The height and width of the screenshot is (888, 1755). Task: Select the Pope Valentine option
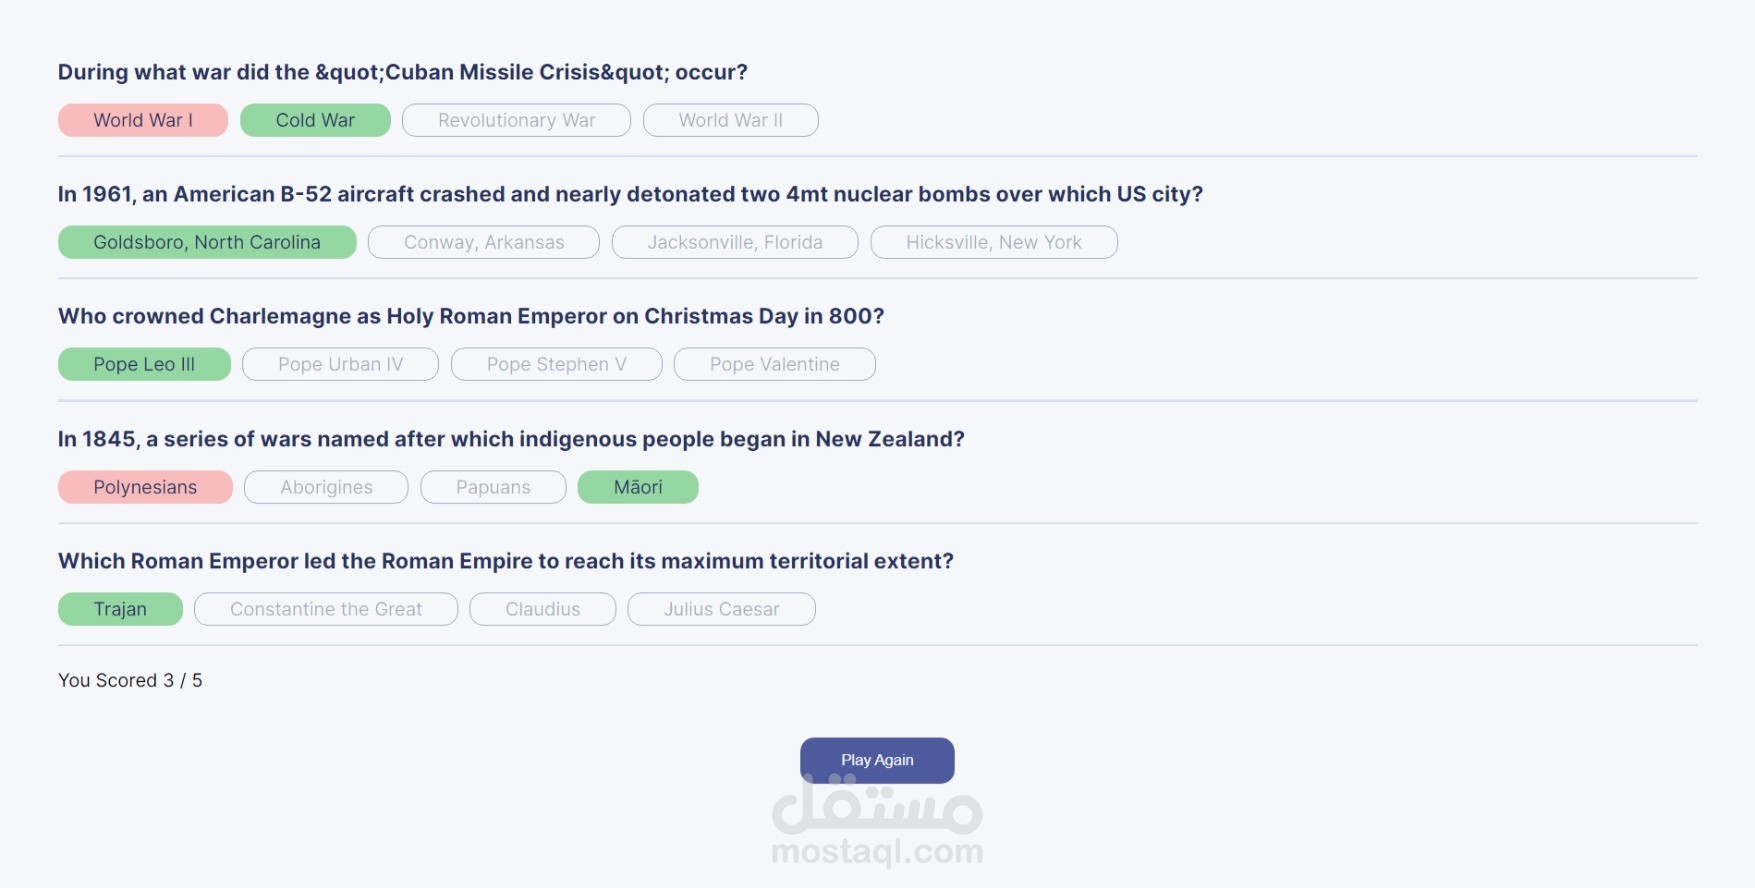coord(775,364)
